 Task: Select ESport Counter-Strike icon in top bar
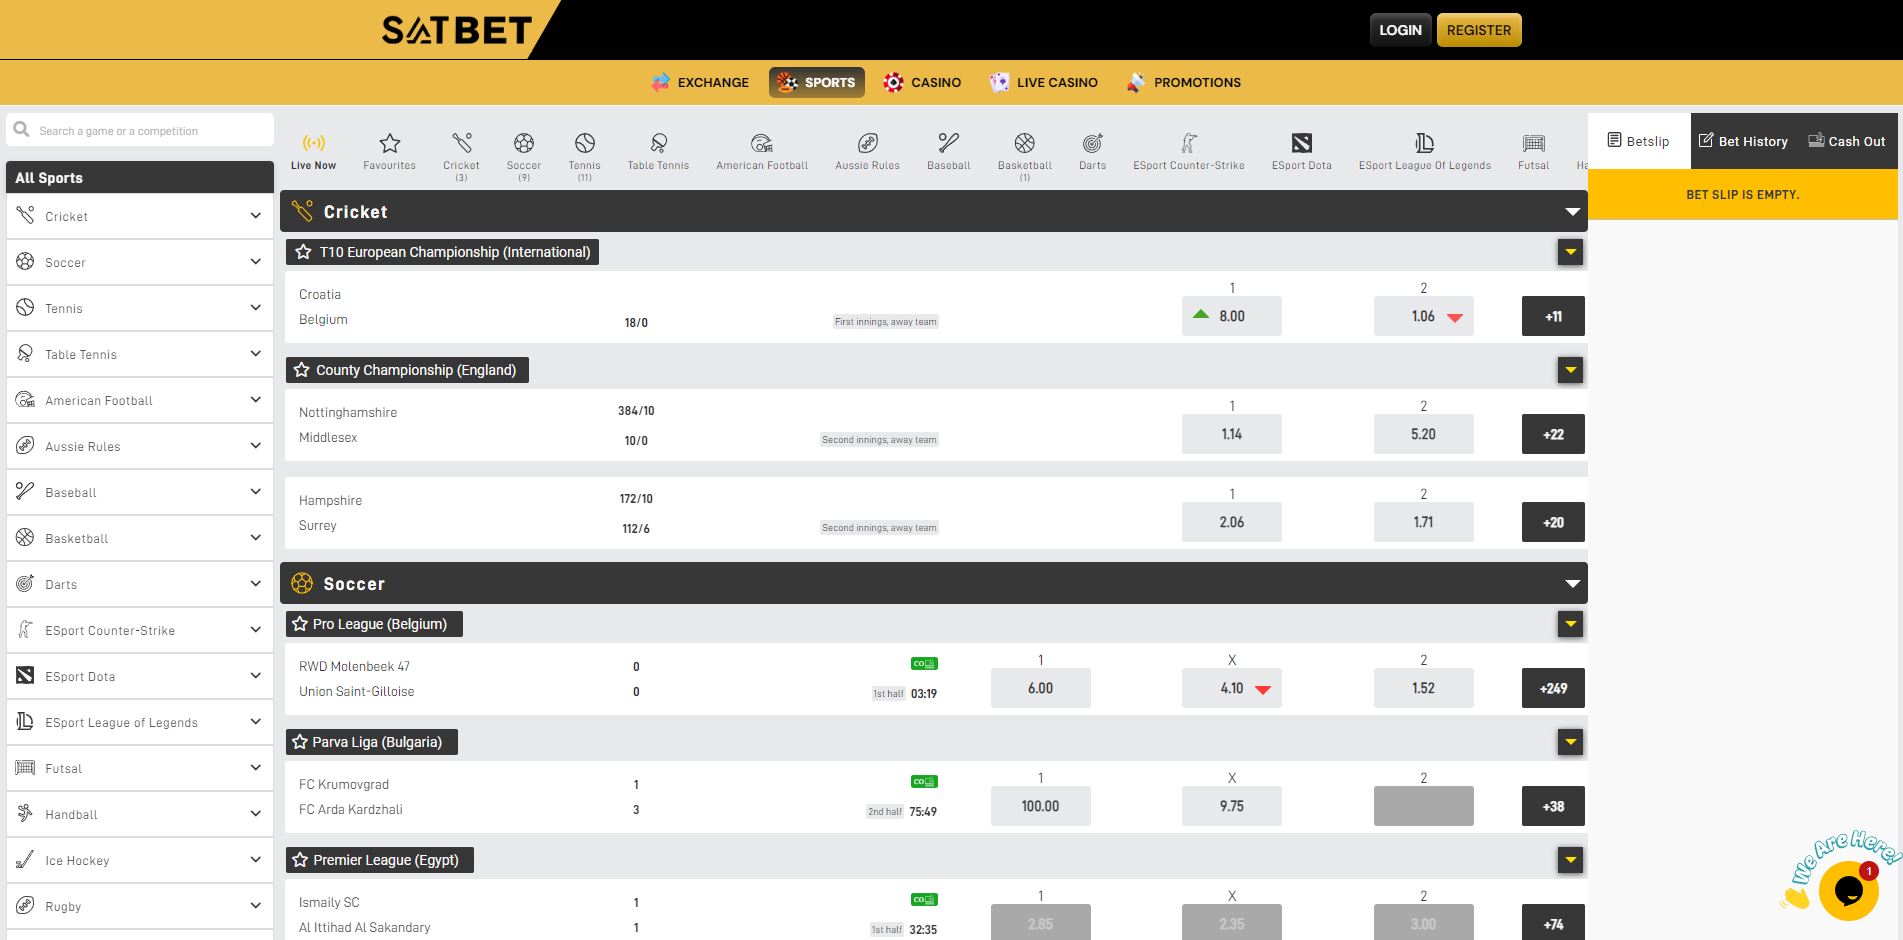click(1189, 143)
